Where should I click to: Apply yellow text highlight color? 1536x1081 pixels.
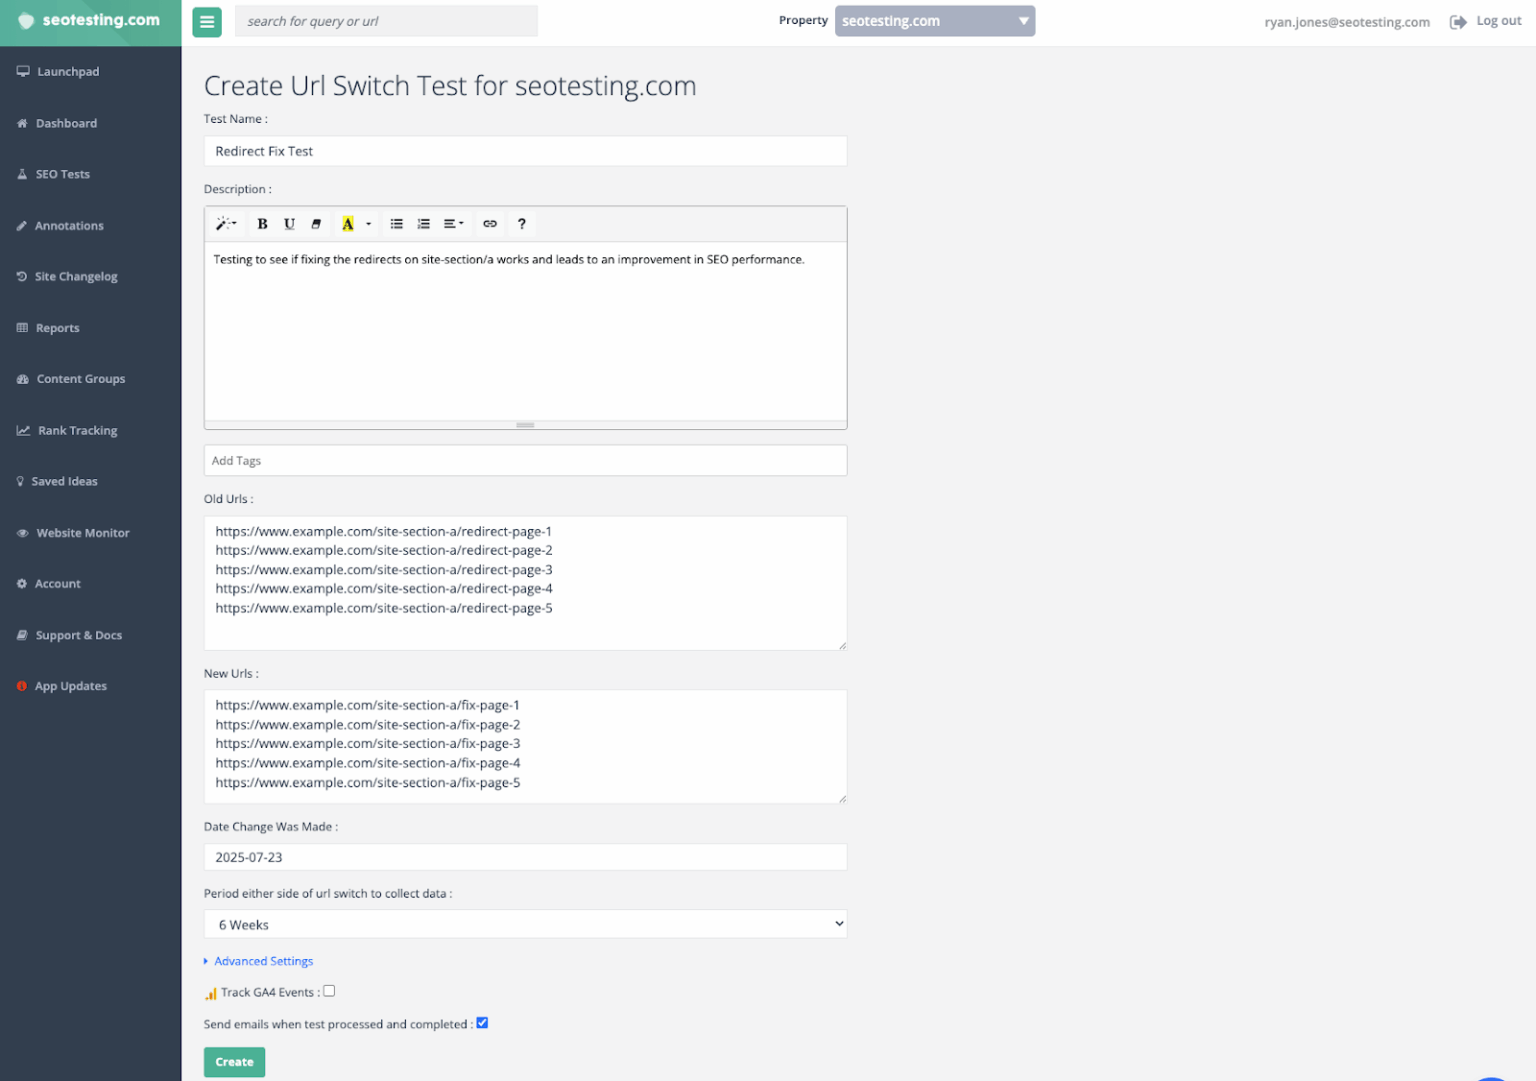(348, 223)
